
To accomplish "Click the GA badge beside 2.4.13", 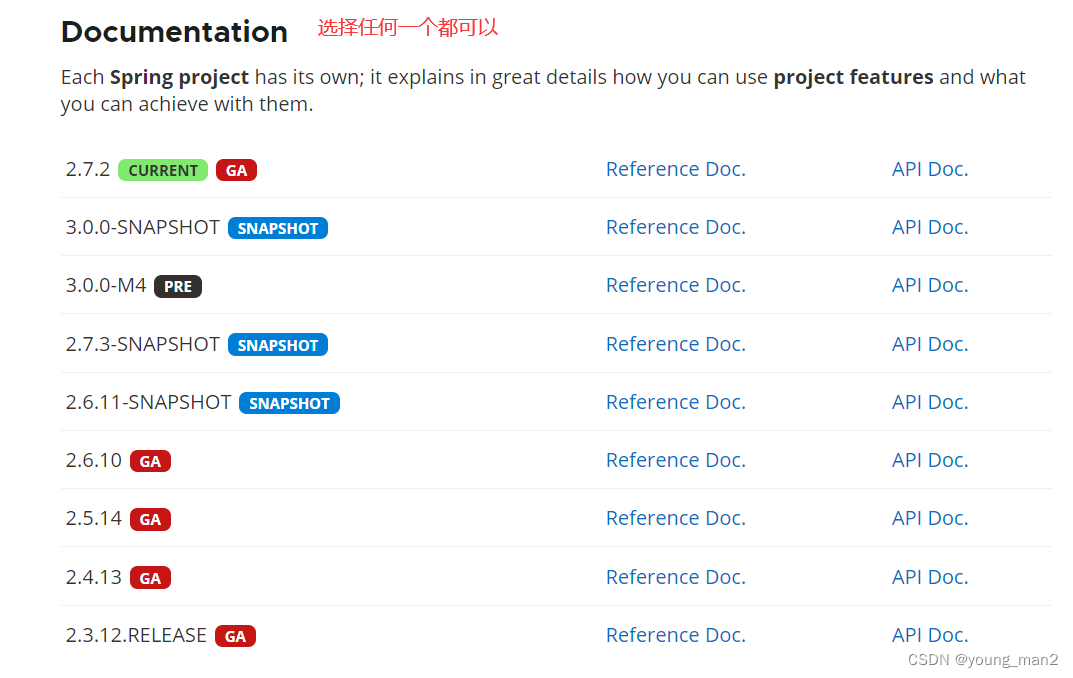I will 151,579.
